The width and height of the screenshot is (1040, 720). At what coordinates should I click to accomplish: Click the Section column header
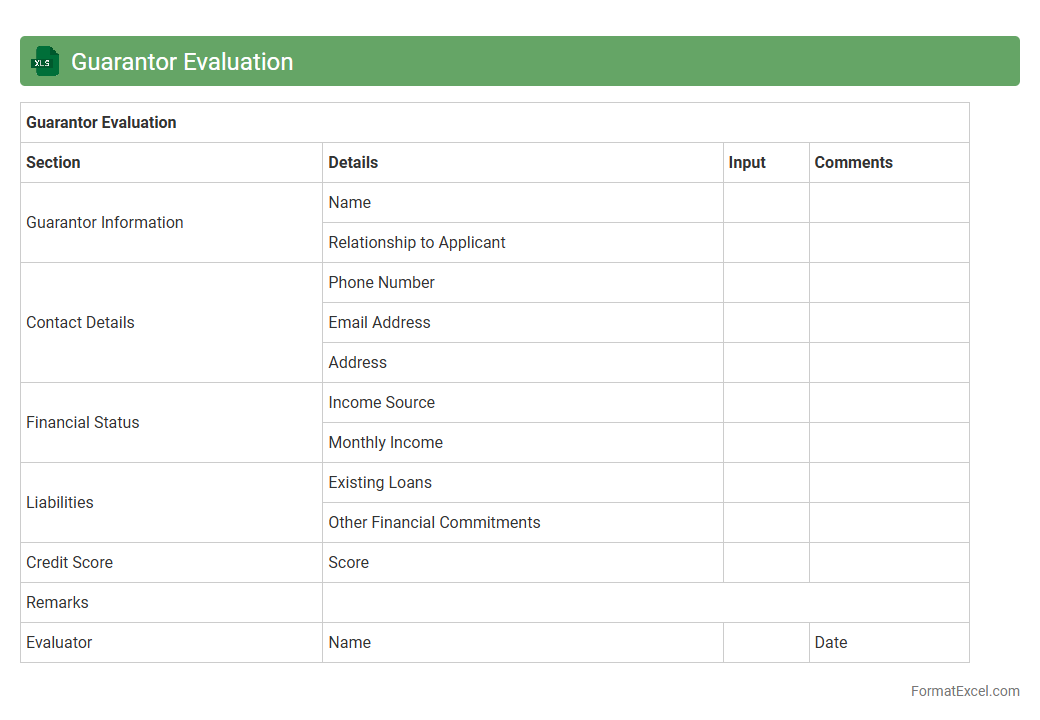click(53, 163)
